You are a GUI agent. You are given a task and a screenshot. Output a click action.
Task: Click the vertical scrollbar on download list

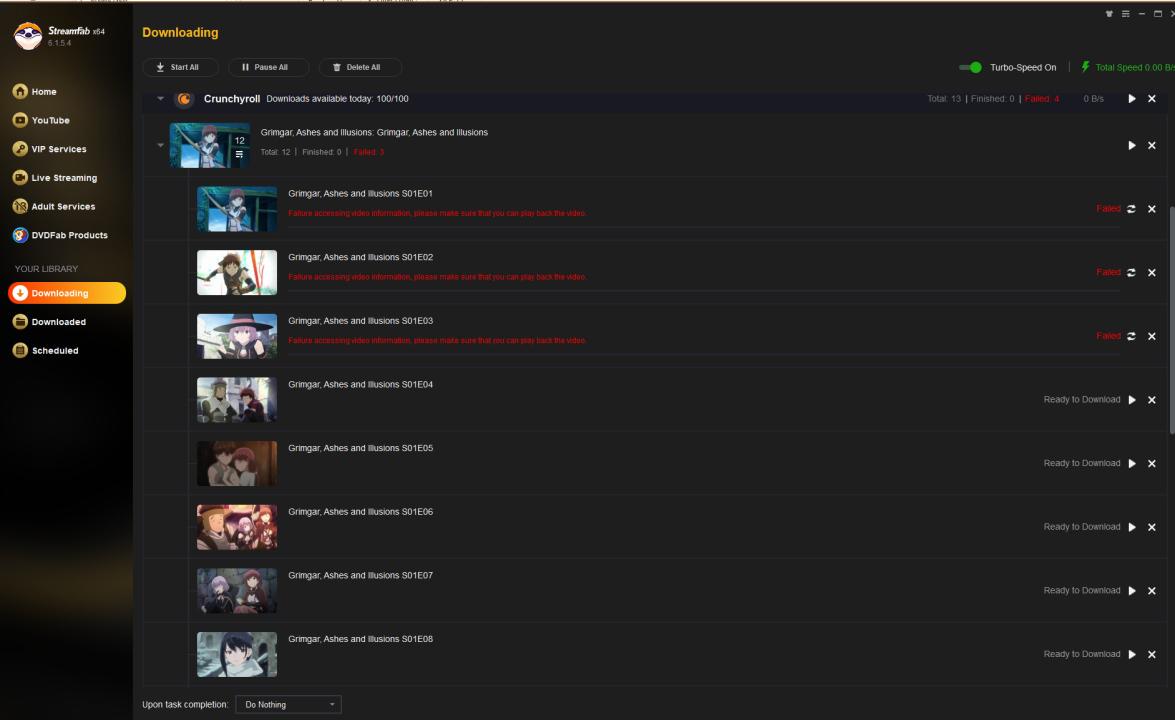[x=1171, y=322]
